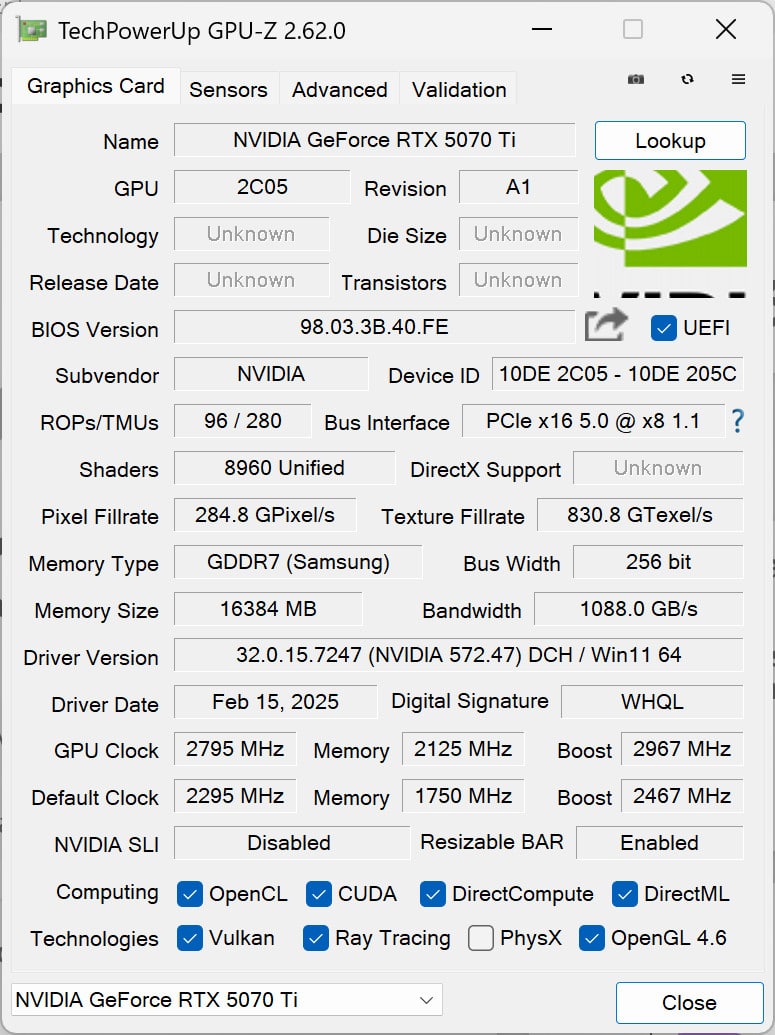Click the 830.8 GTexel/s value

[640, 514]
